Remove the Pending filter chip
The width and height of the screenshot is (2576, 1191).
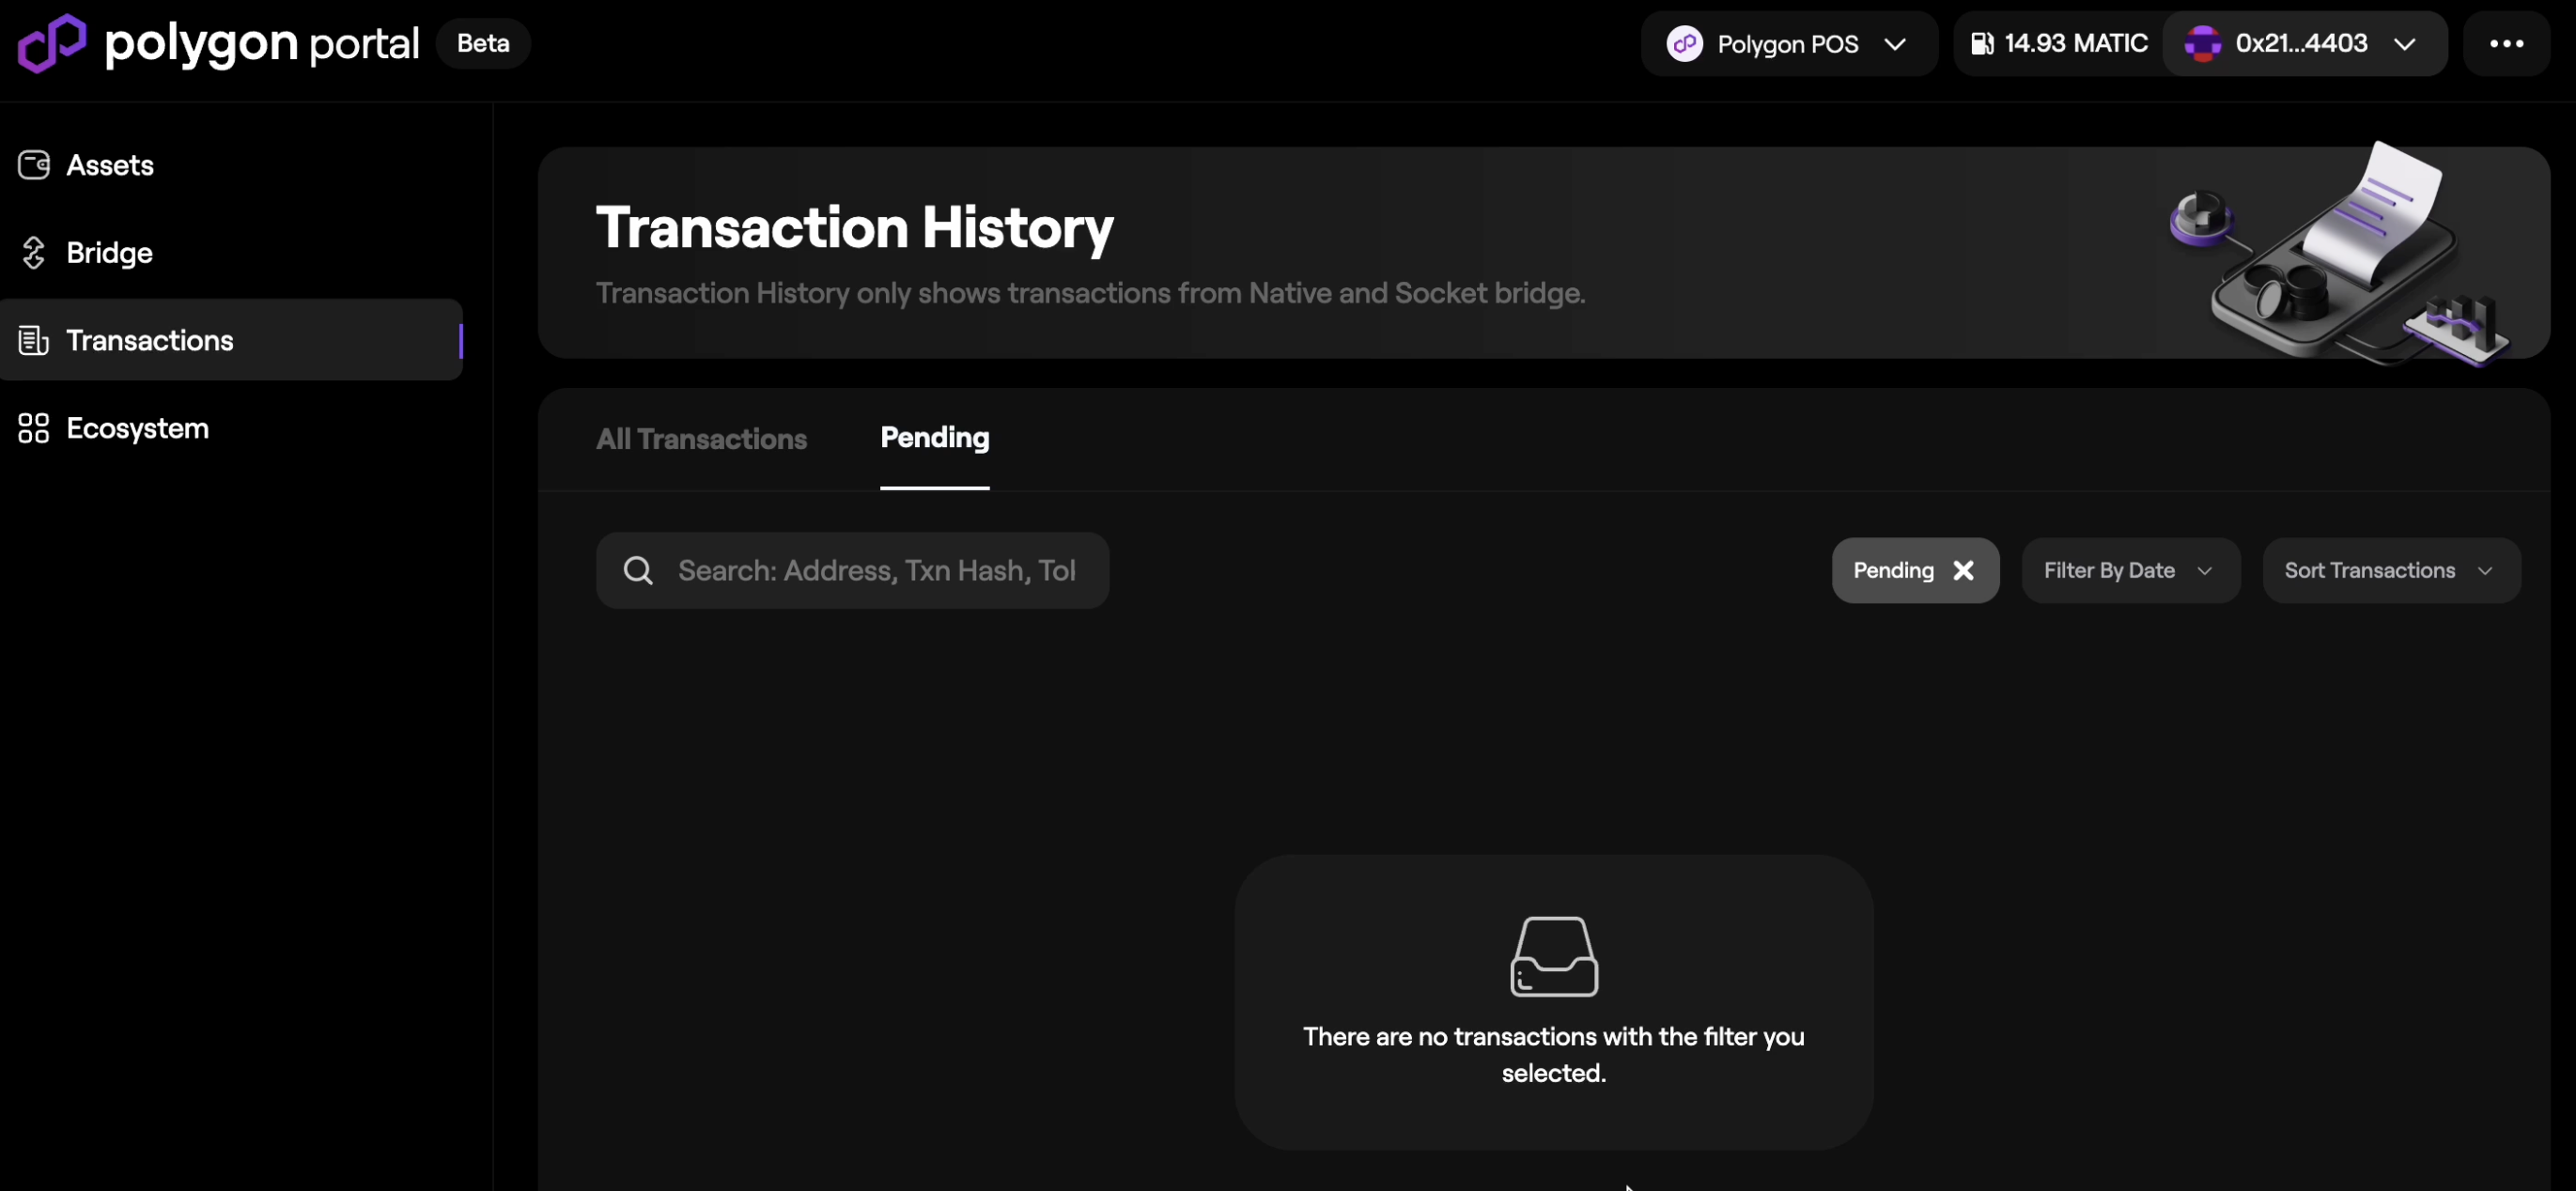coord(1963,570)
